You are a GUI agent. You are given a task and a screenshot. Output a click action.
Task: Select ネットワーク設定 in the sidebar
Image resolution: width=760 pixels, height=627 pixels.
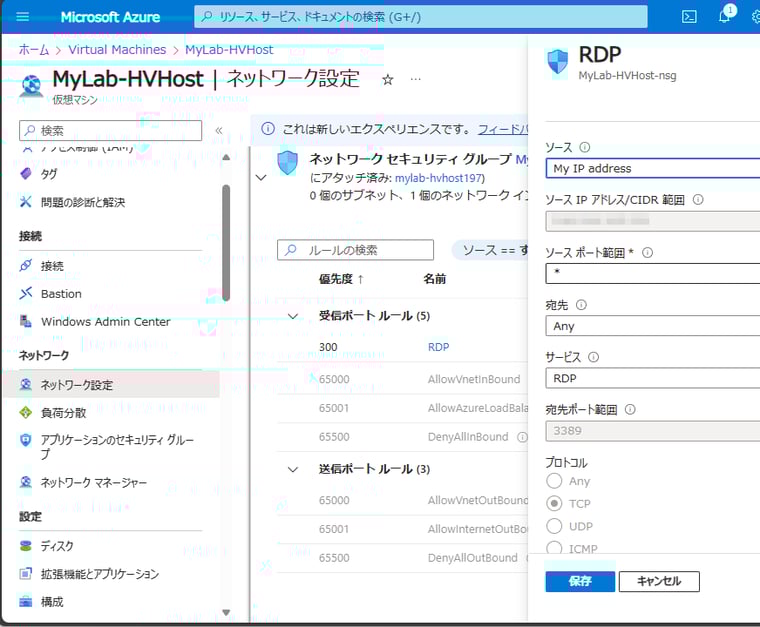(x=111, y=385)
